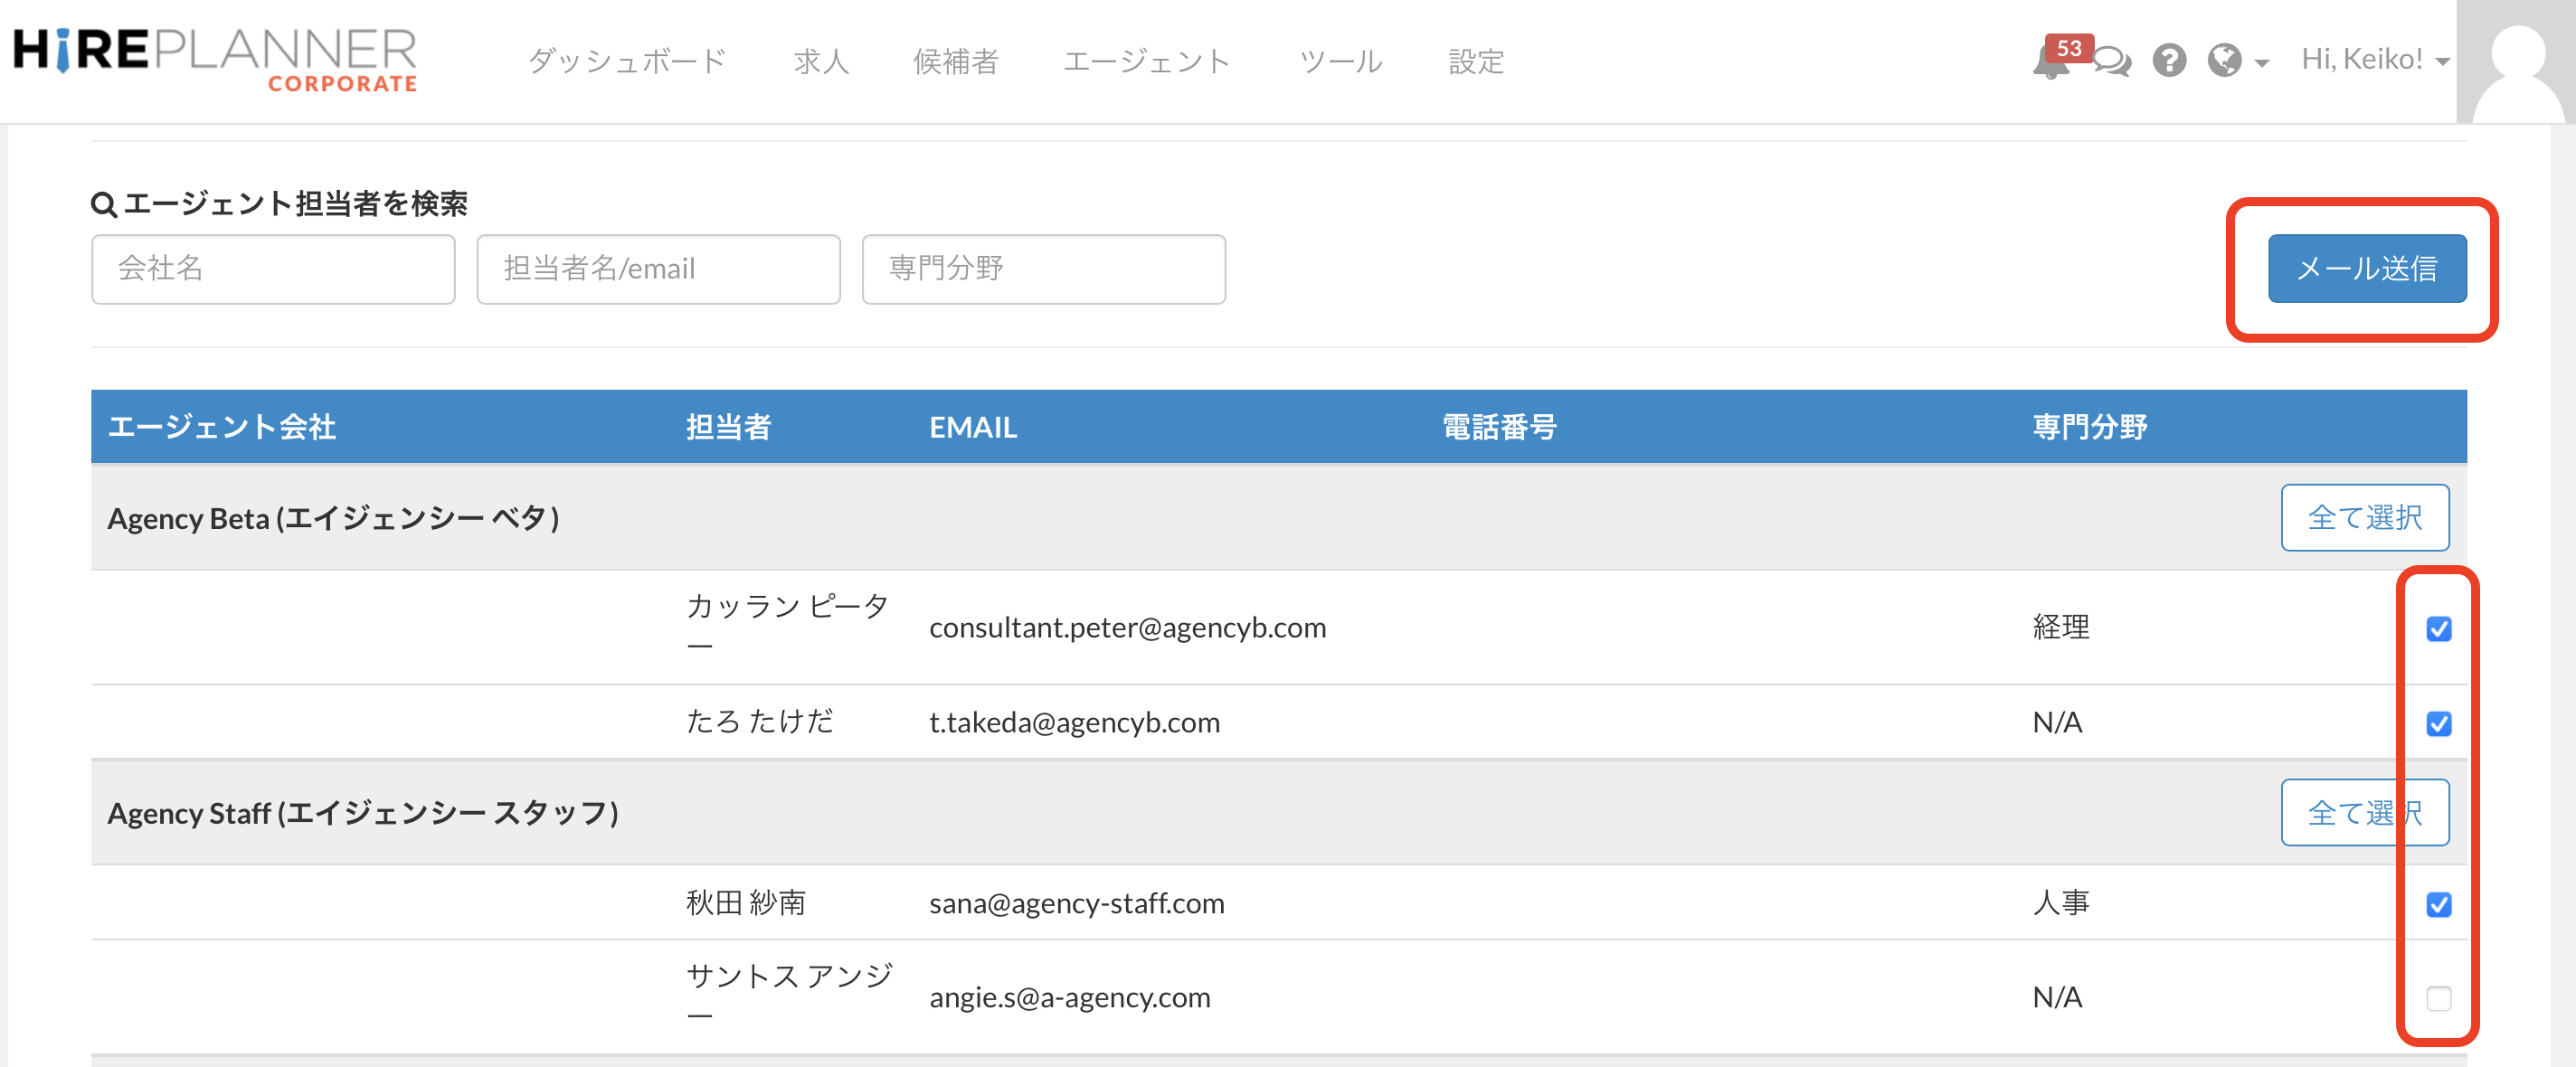Click the 専門分野 search field

pyautogui.click(x=1043, y=269)
